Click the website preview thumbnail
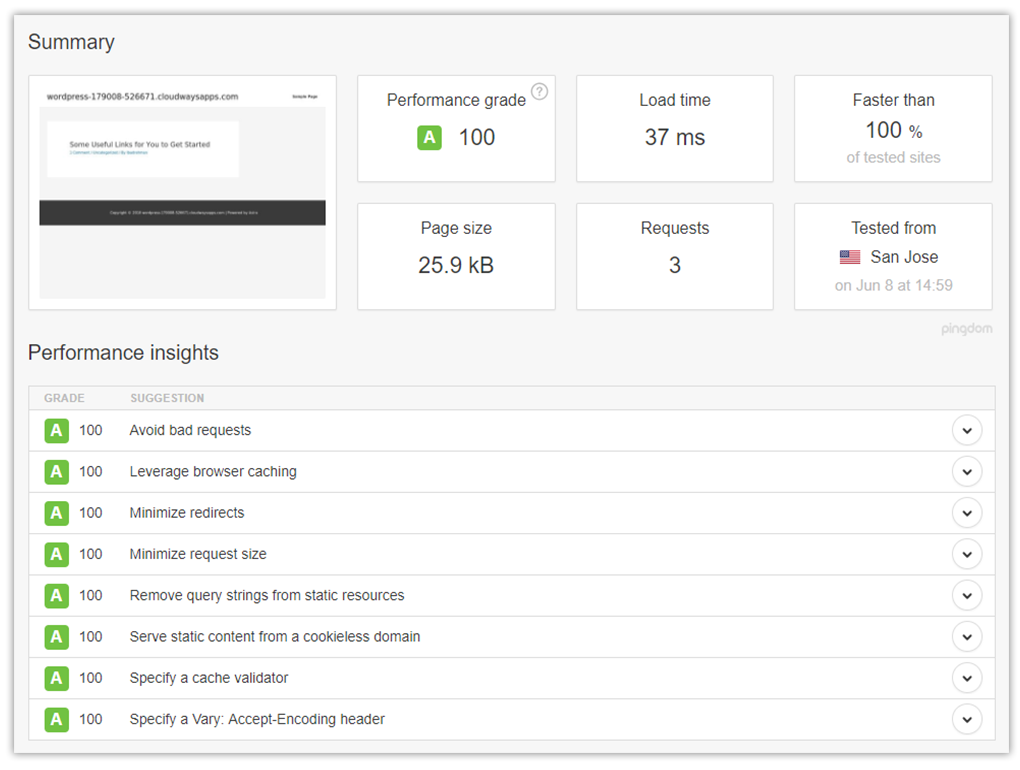This screenshot has height=770, width=1020. (182, 192)
